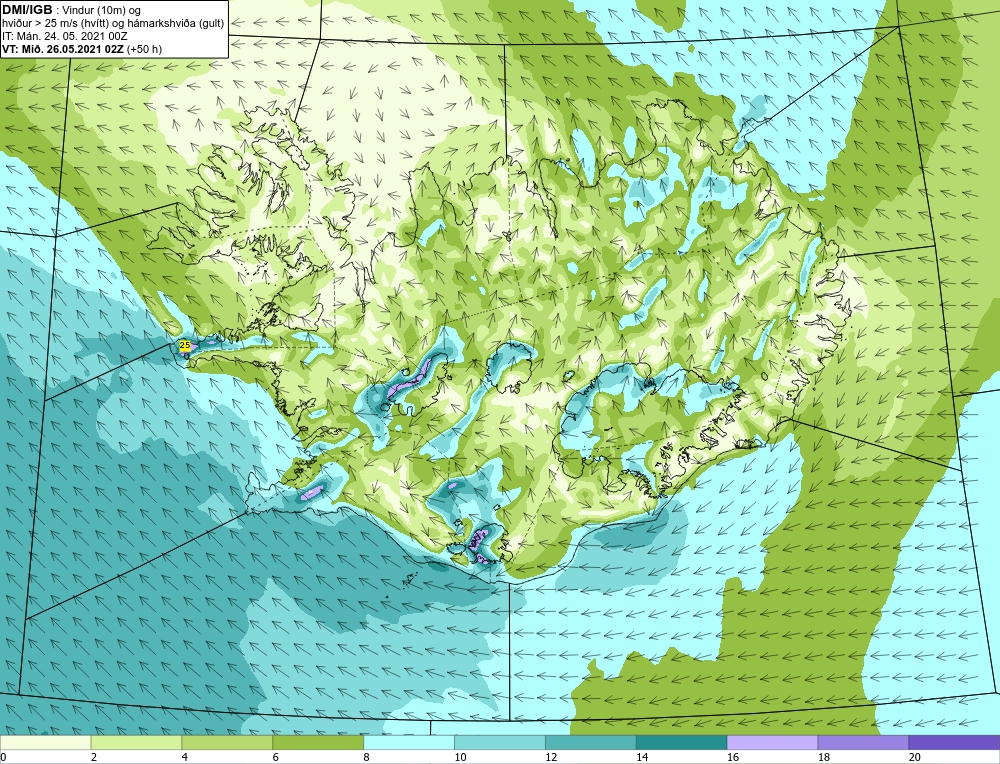Click the "10" label on the wind scale
This screenshot has height=764, width=1000.
tap(460, 757)
